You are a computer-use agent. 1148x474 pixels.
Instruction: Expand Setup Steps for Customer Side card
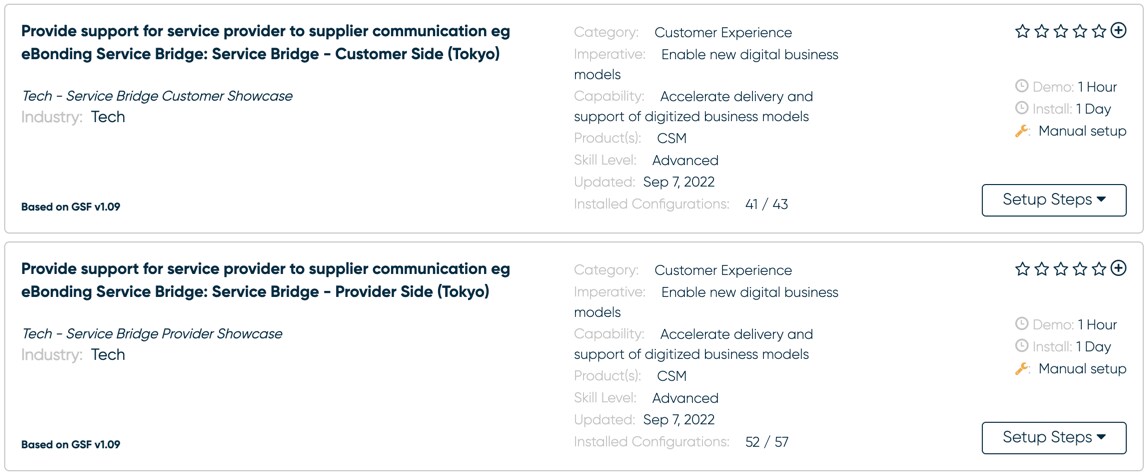(1054, 200)
